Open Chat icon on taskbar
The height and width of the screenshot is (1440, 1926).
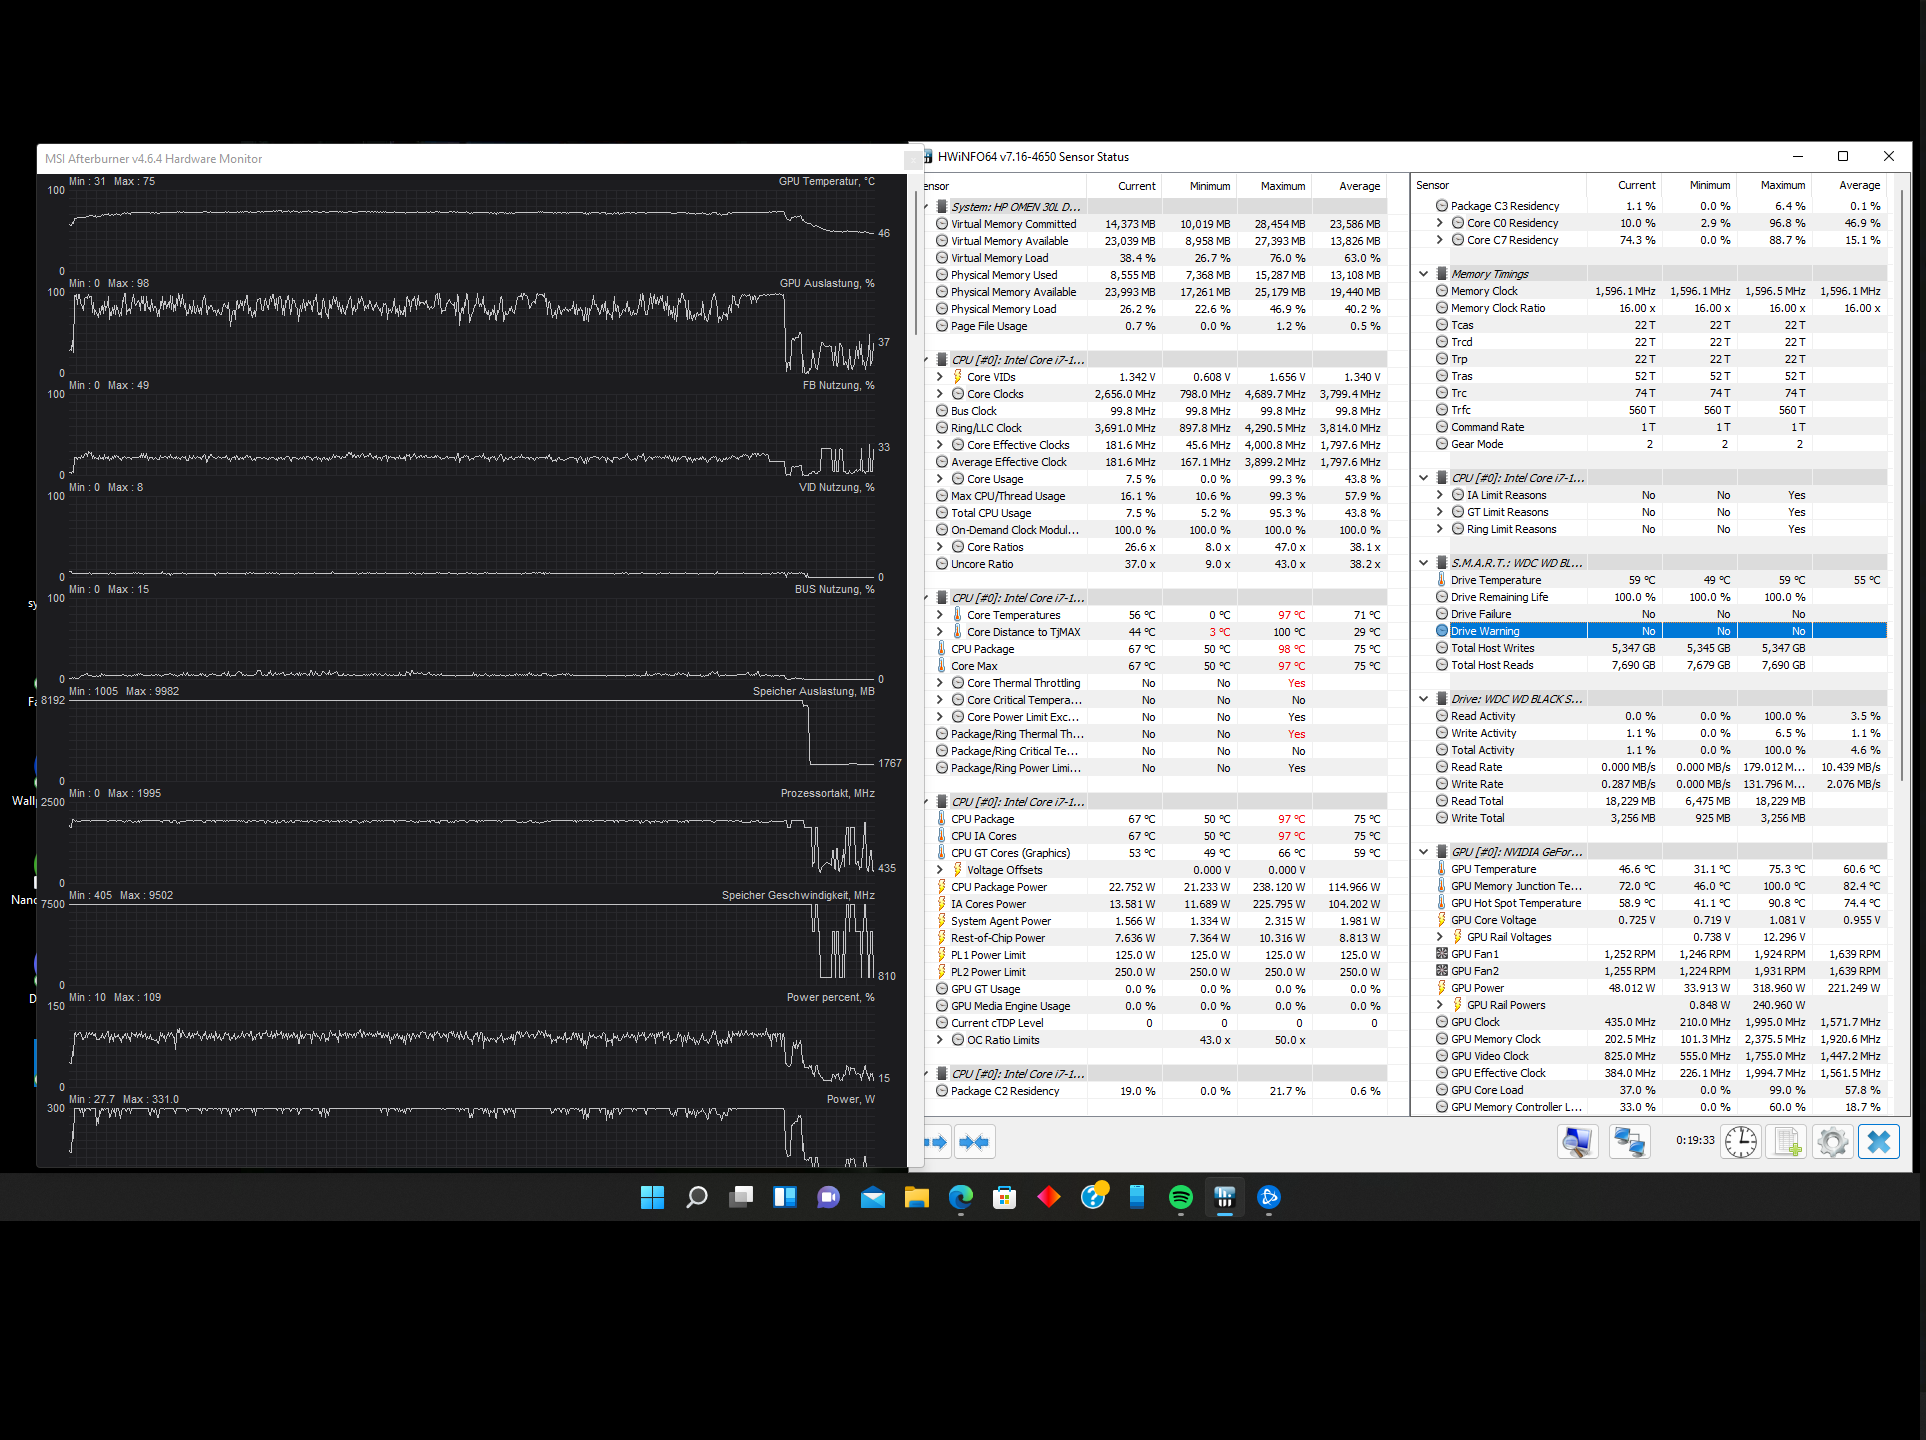829,1197
